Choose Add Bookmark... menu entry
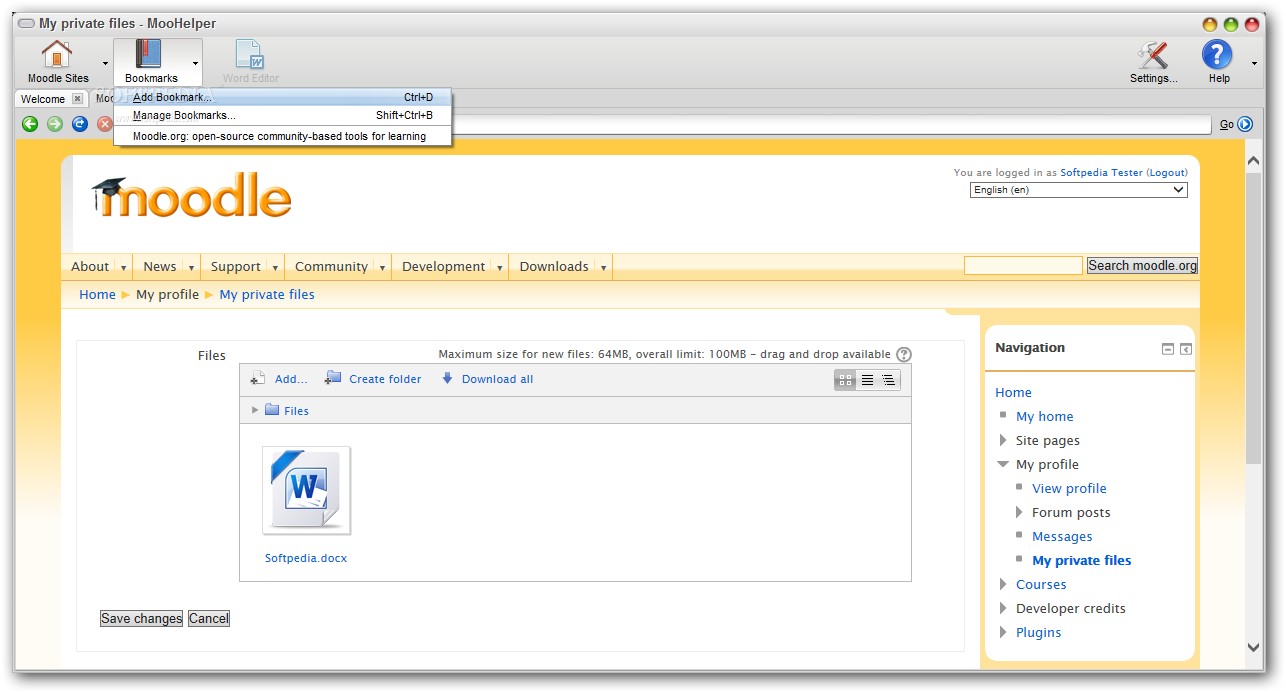This screenshot has width=1286, height=693. [283, 97]
